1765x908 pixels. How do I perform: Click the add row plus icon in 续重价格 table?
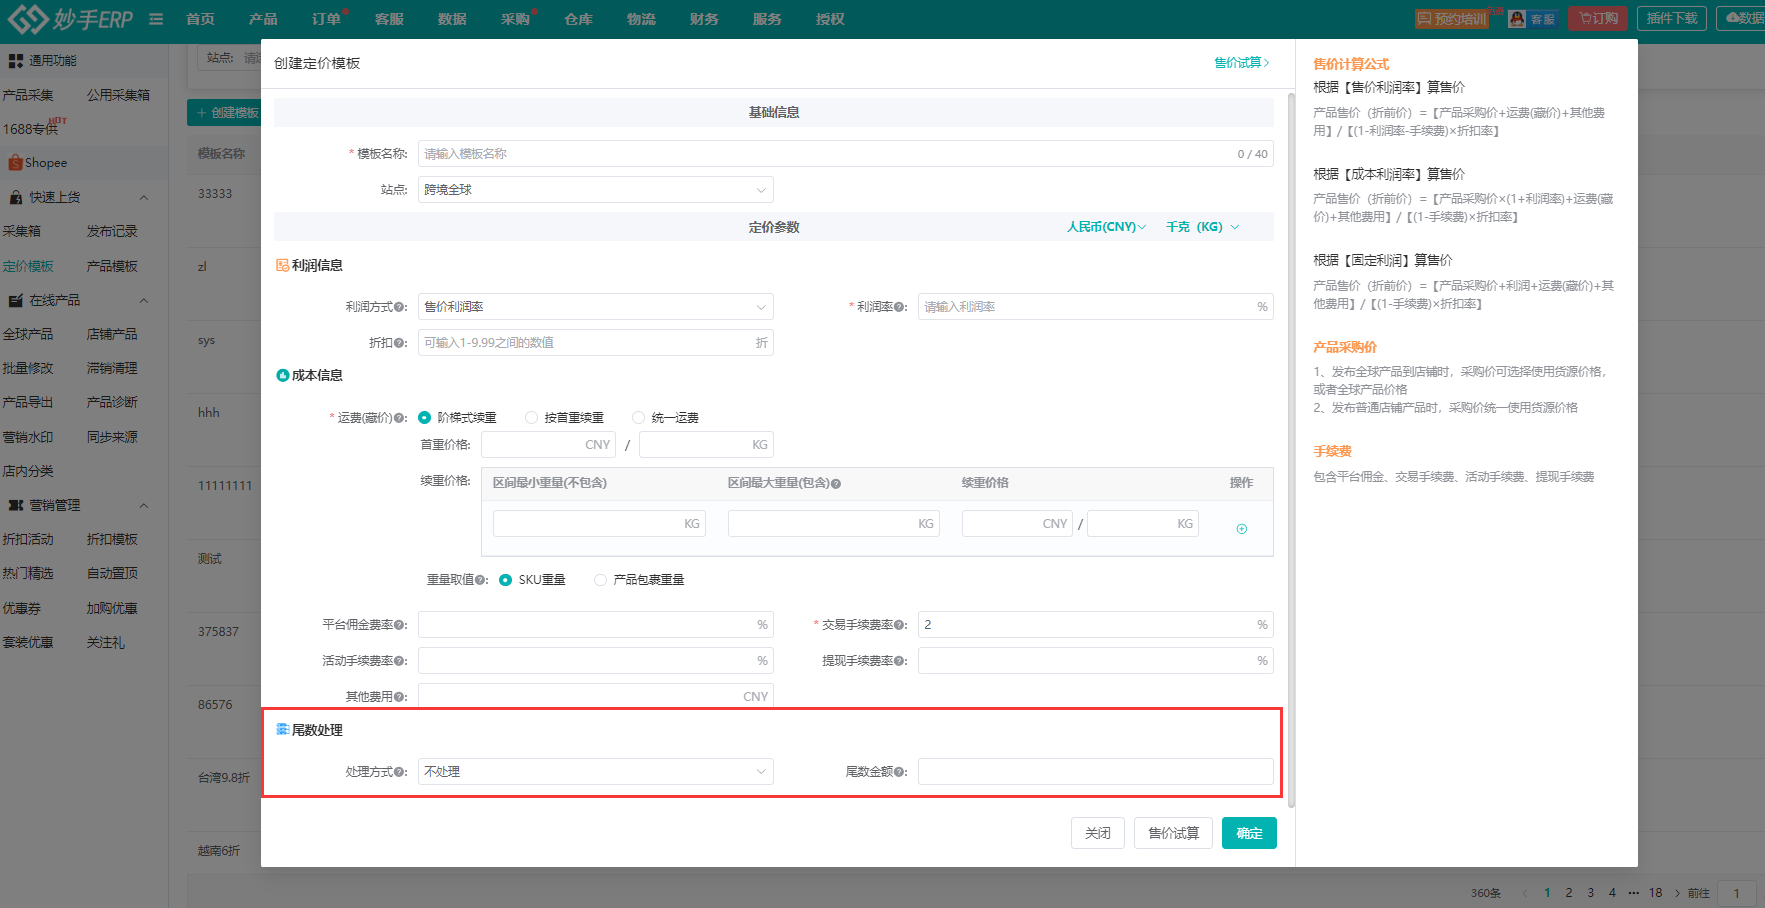pos(1241,529)
